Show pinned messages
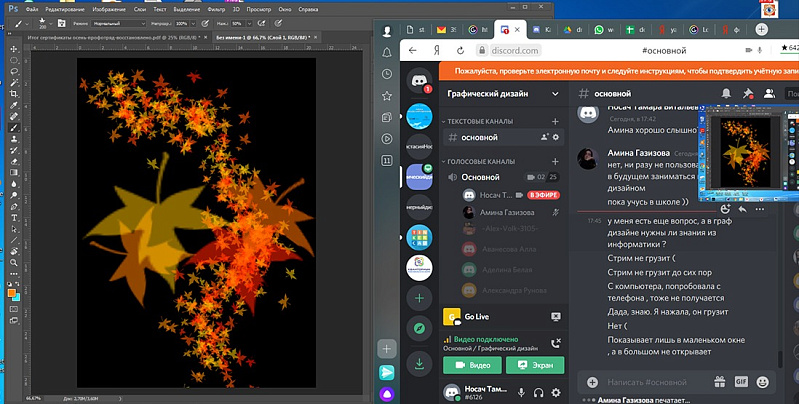Viewport: 799px width, 404px height. pos(748,94)
